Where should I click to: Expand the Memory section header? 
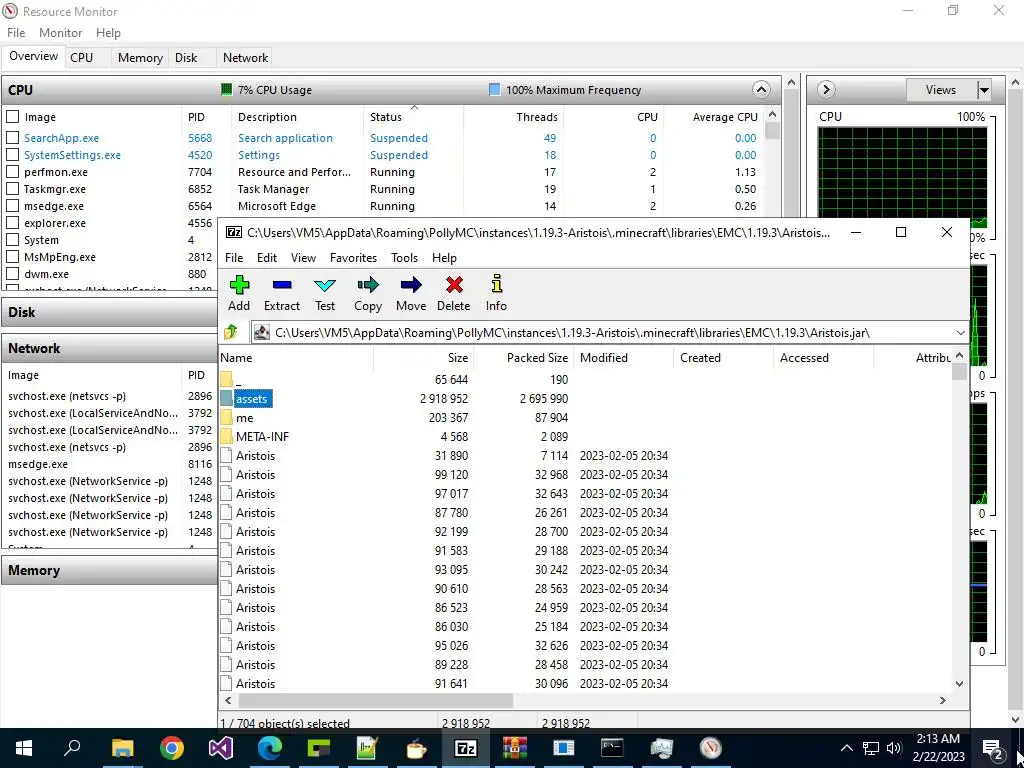coord(109,570)
